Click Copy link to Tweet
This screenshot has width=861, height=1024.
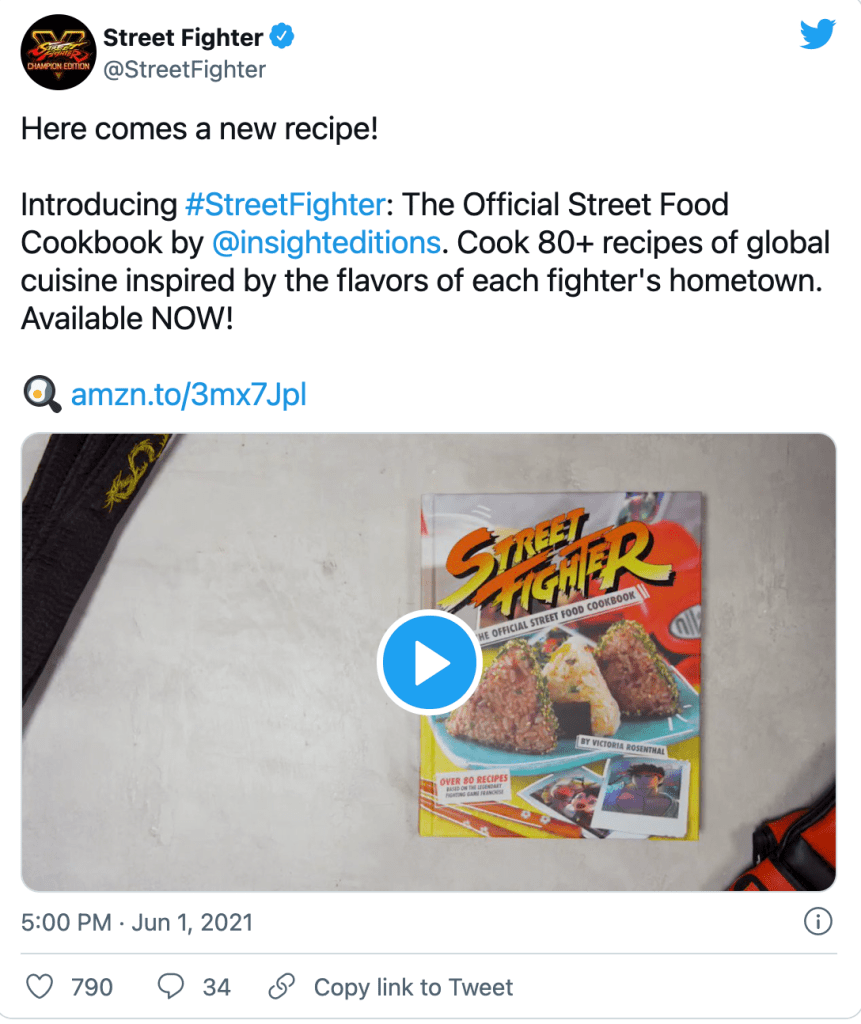(x=413, y=988)
